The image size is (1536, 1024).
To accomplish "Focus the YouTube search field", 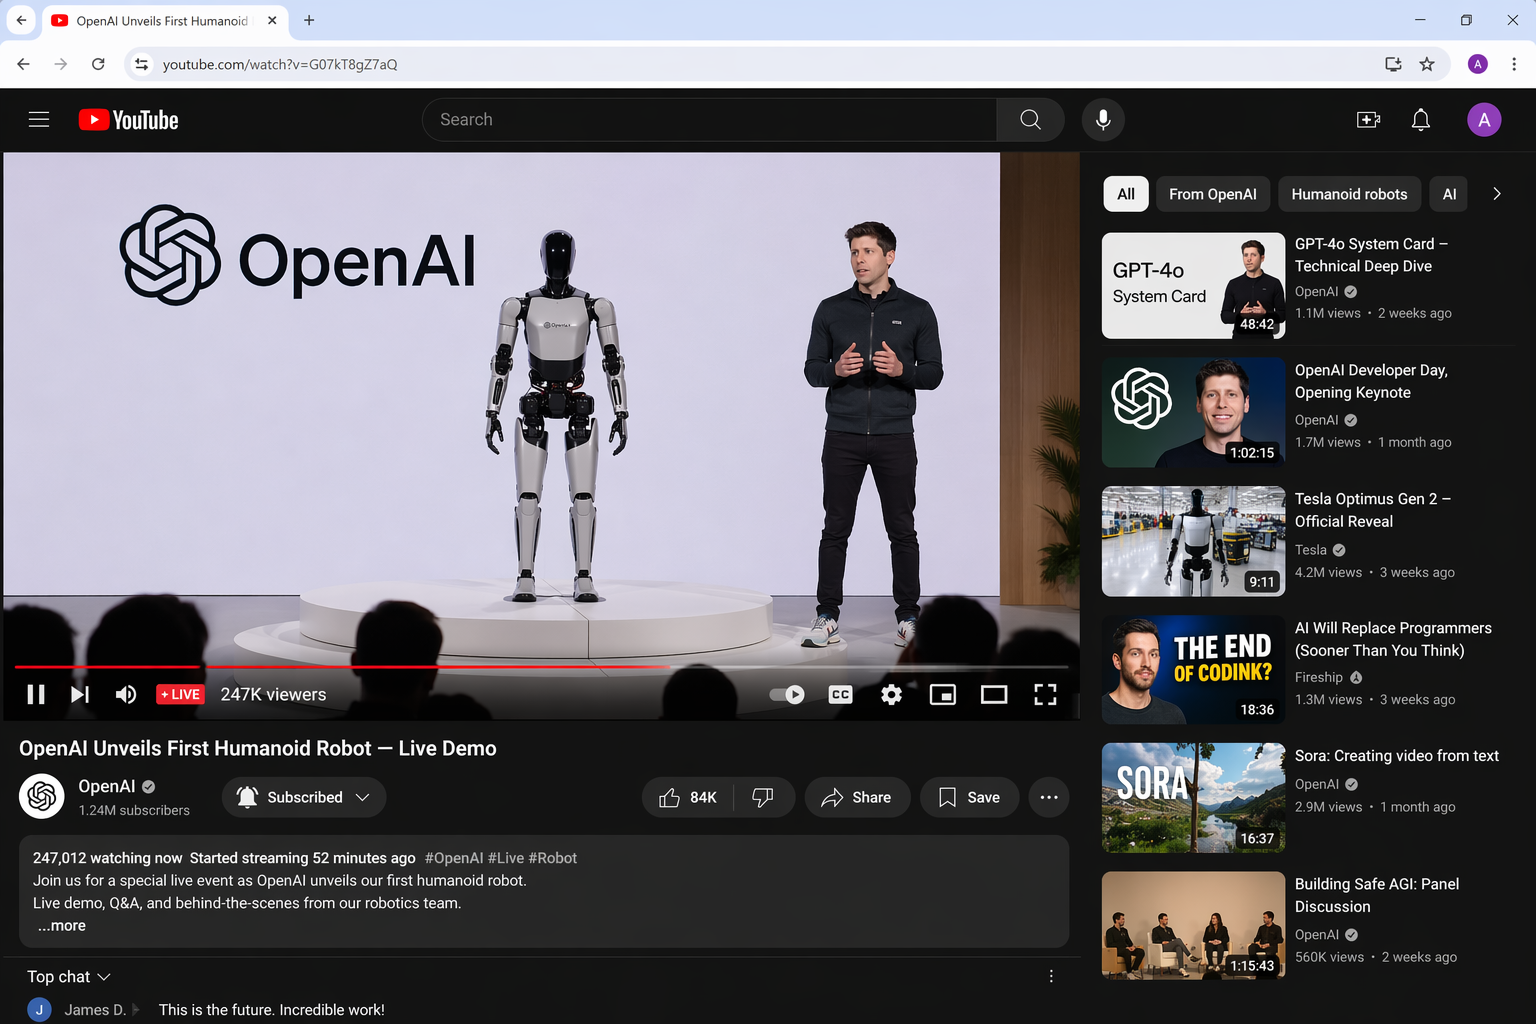I will coord(709,120).
